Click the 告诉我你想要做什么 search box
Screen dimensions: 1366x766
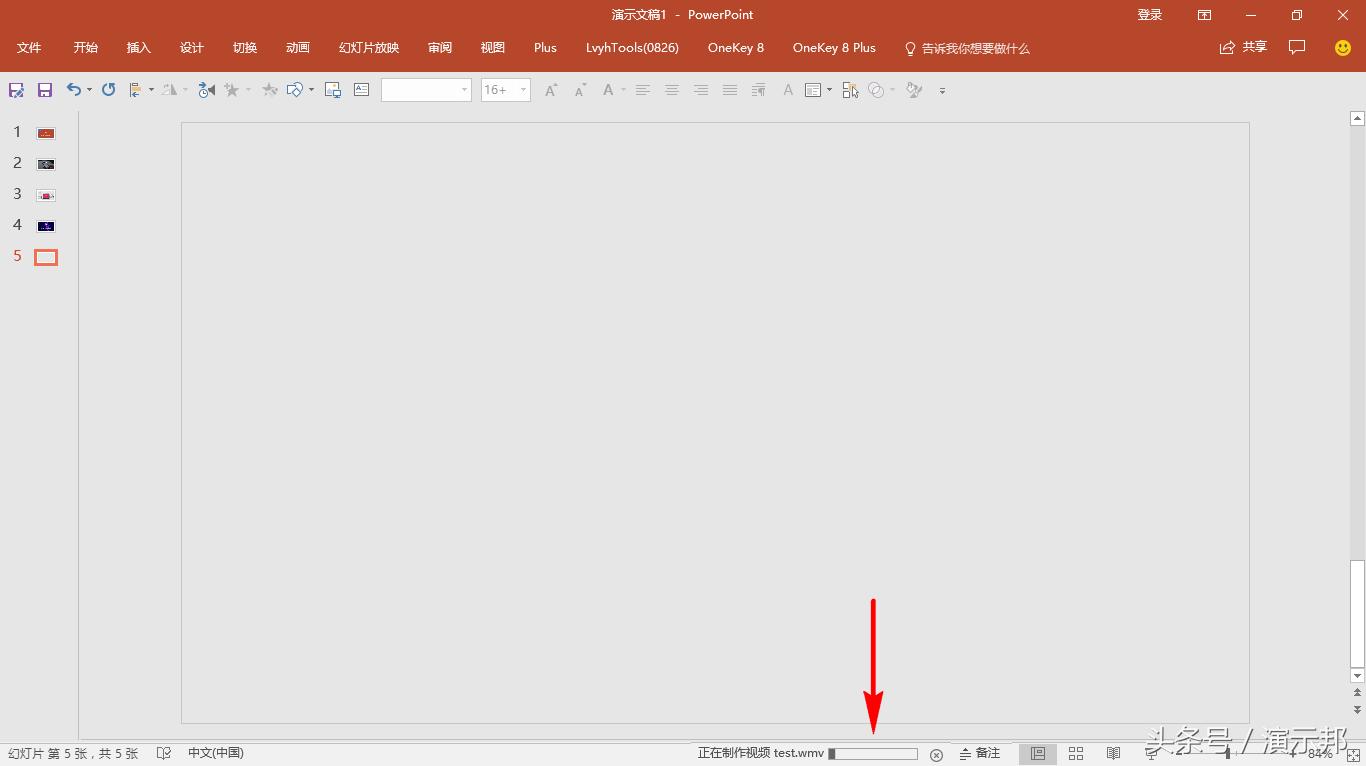click(967, 48)
